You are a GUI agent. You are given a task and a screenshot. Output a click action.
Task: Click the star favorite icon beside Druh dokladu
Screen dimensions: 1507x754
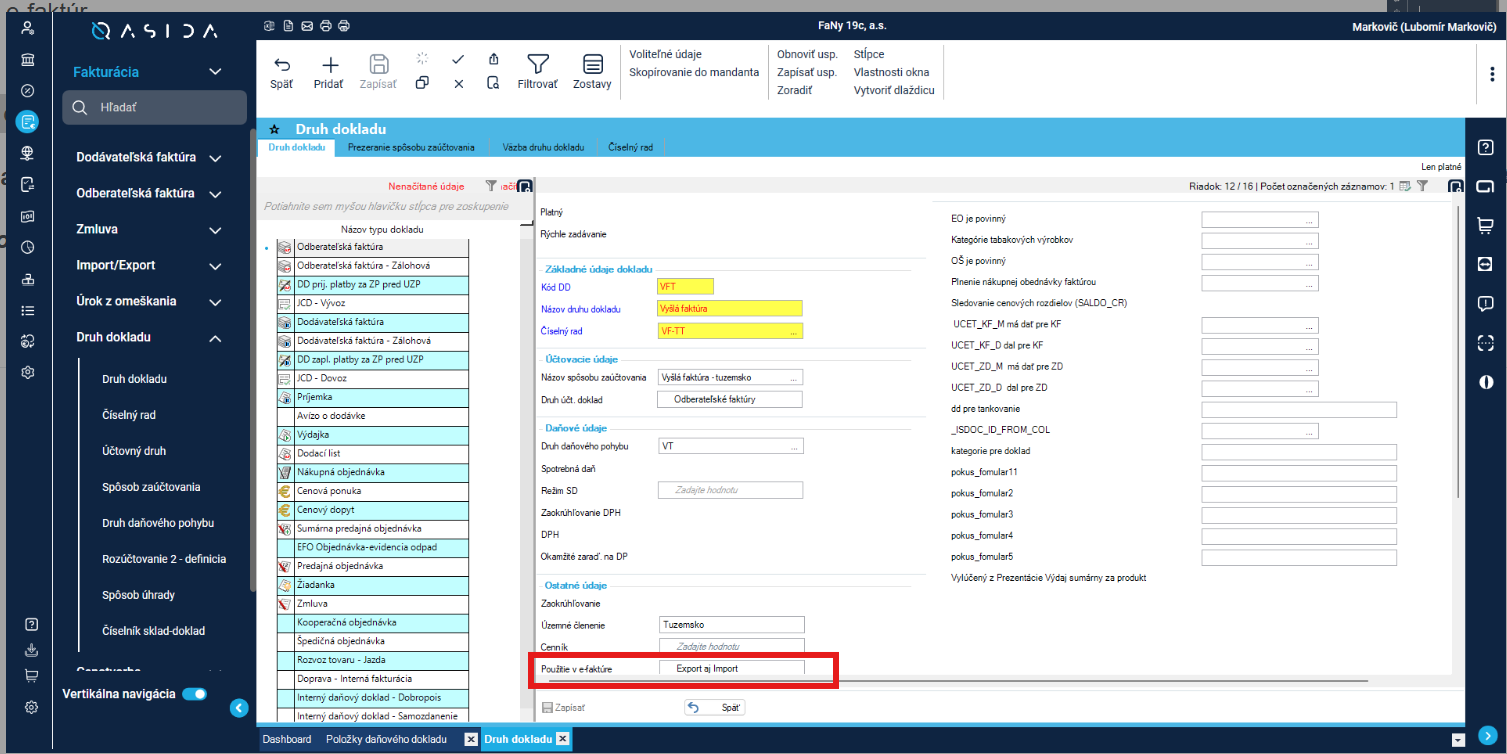tap(274, 130)
